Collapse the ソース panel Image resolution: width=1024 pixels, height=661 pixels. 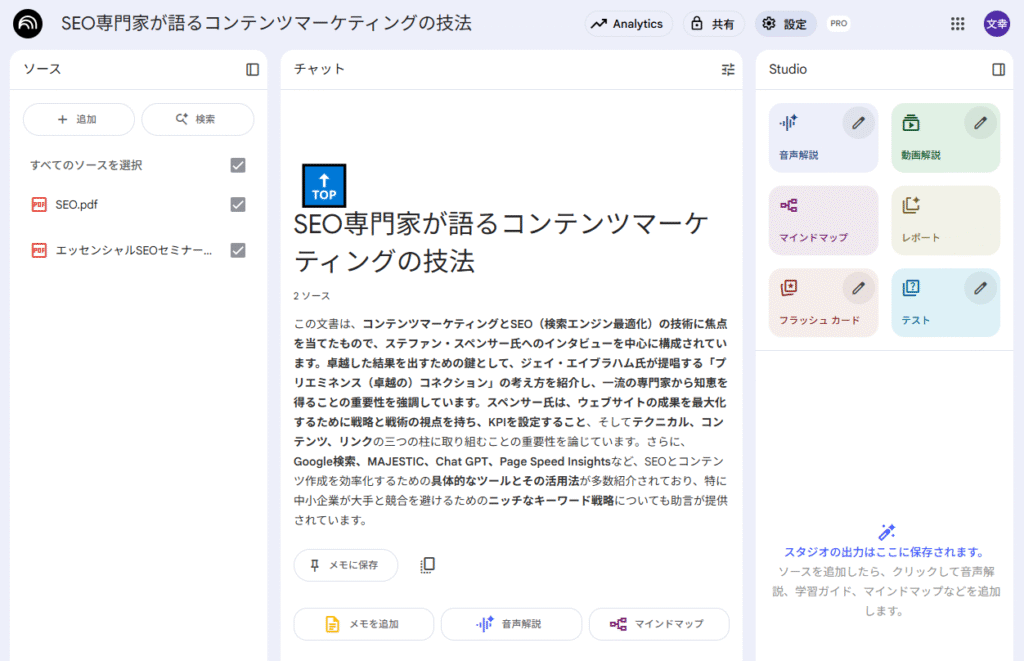tap(252, 69)
